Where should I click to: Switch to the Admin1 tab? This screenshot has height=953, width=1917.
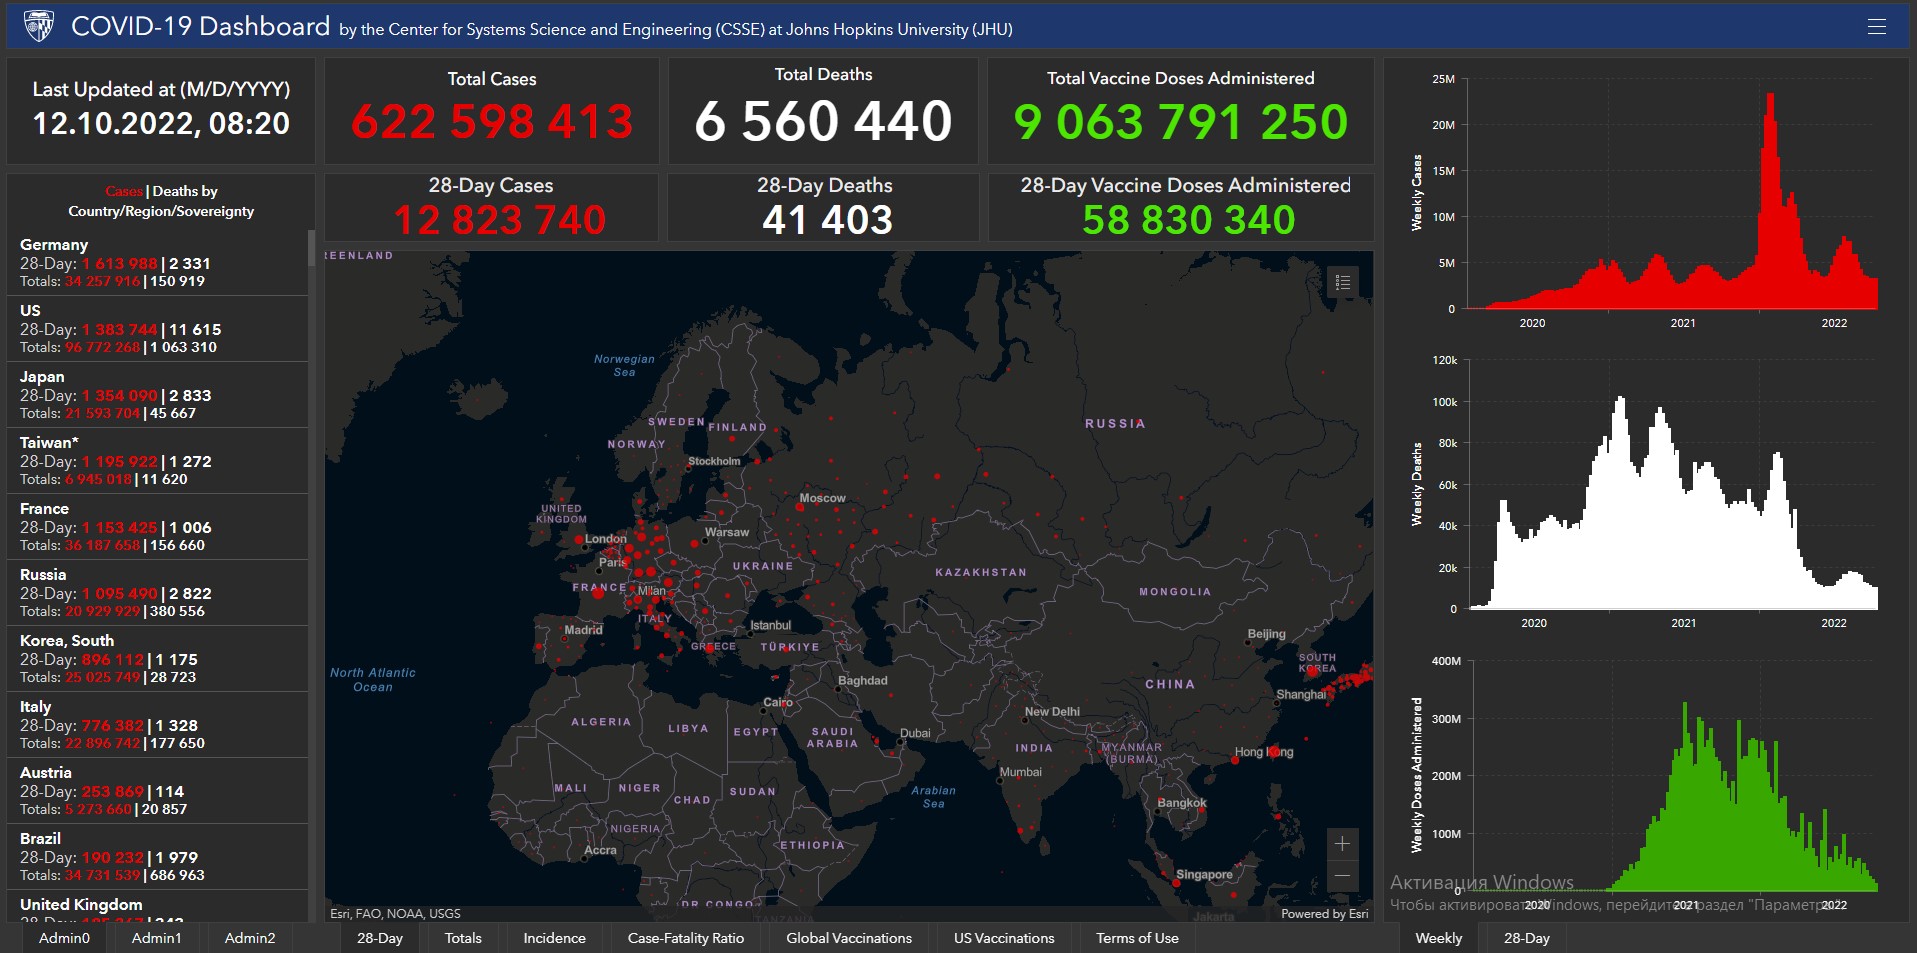click(x=157, y=938)
